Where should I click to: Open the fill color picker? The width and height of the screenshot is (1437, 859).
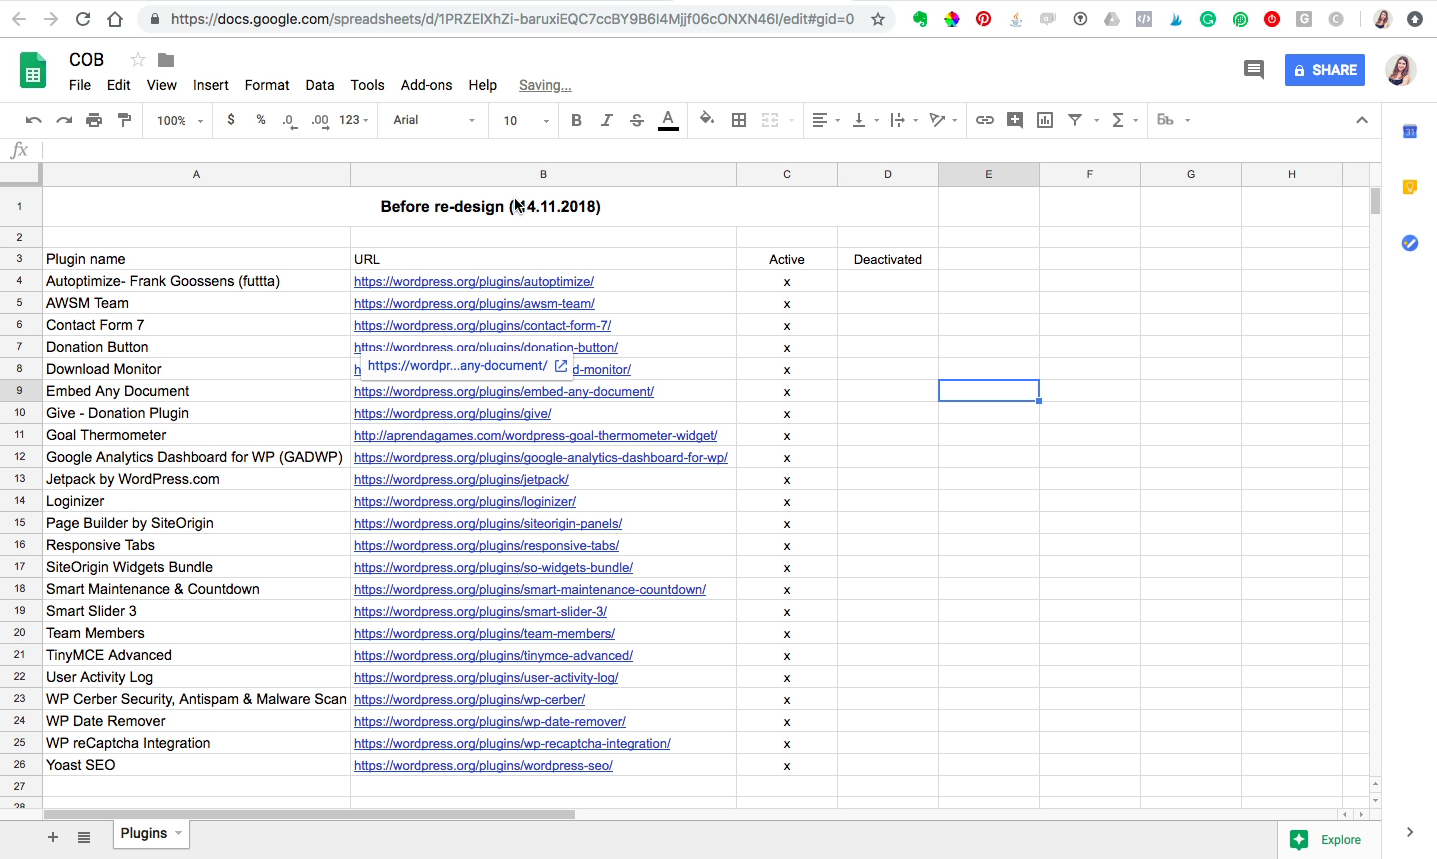pos(707,120)
